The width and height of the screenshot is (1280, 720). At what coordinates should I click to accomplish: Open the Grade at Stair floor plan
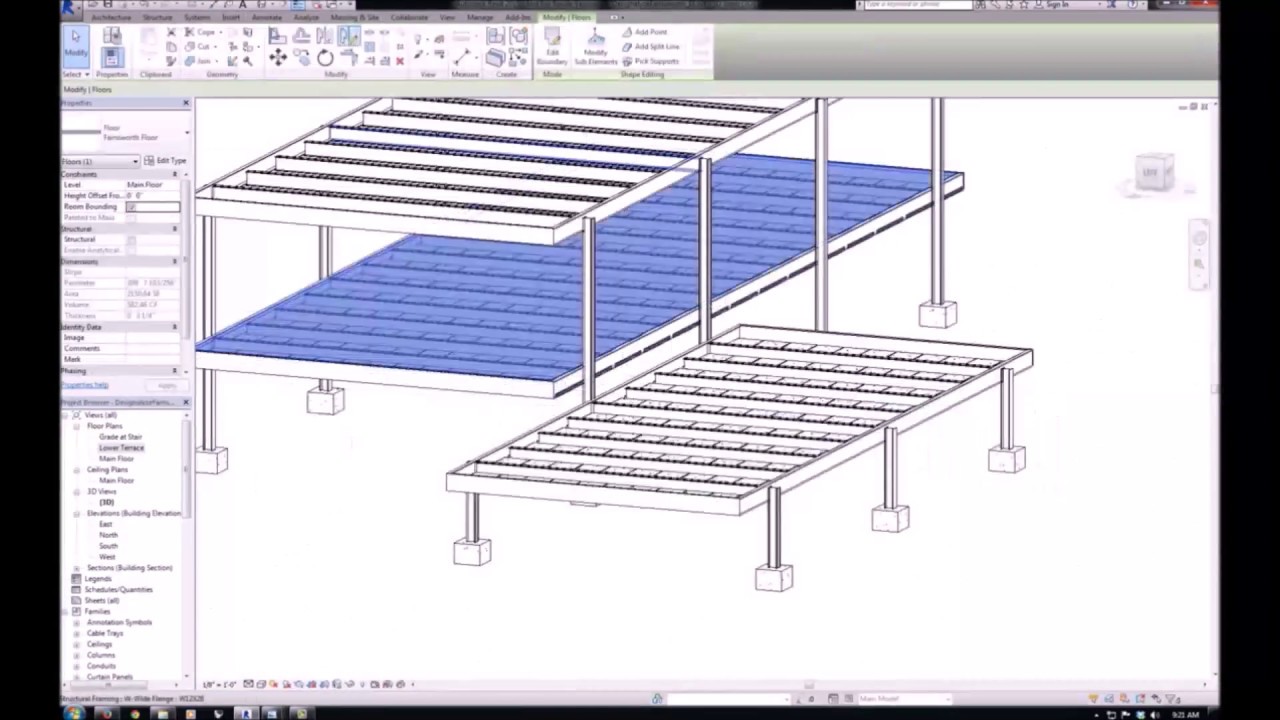pos(120,437)
